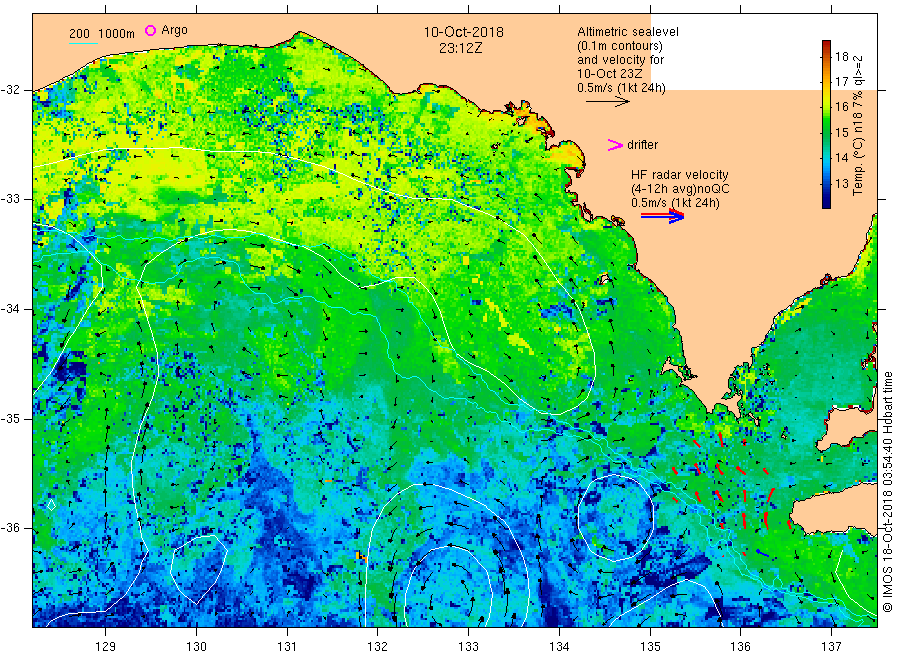Screen dimensions: 900x660
Task: Click the "0.5m/s (1kt 24h)" text under altimetric legend
Action: tap(622, 88)
